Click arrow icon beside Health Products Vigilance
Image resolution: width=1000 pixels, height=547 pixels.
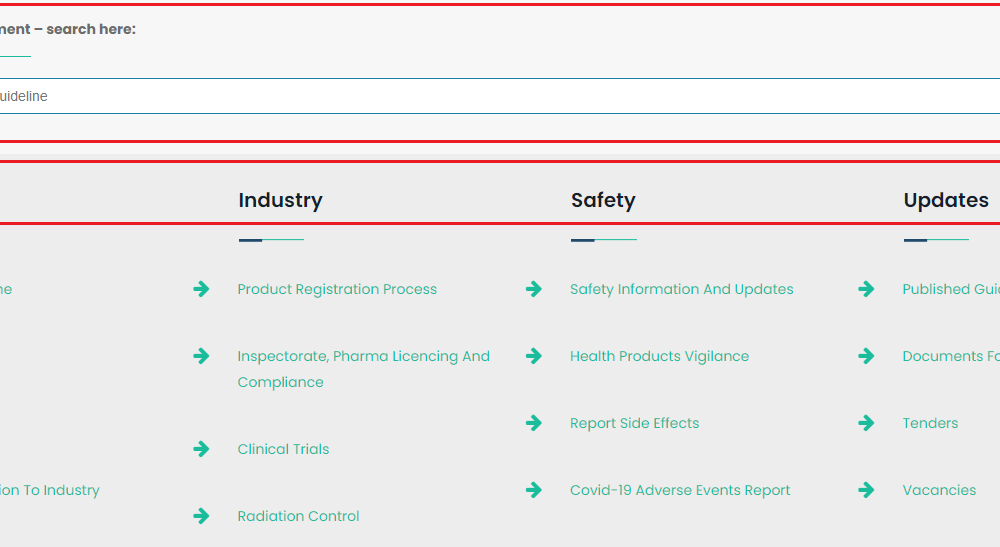tap(534, 356)
